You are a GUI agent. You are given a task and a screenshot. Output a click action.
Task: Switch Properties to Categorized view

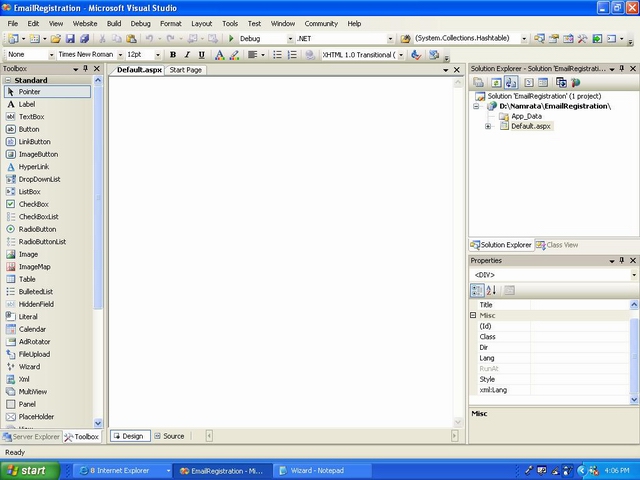pos(477,290)
